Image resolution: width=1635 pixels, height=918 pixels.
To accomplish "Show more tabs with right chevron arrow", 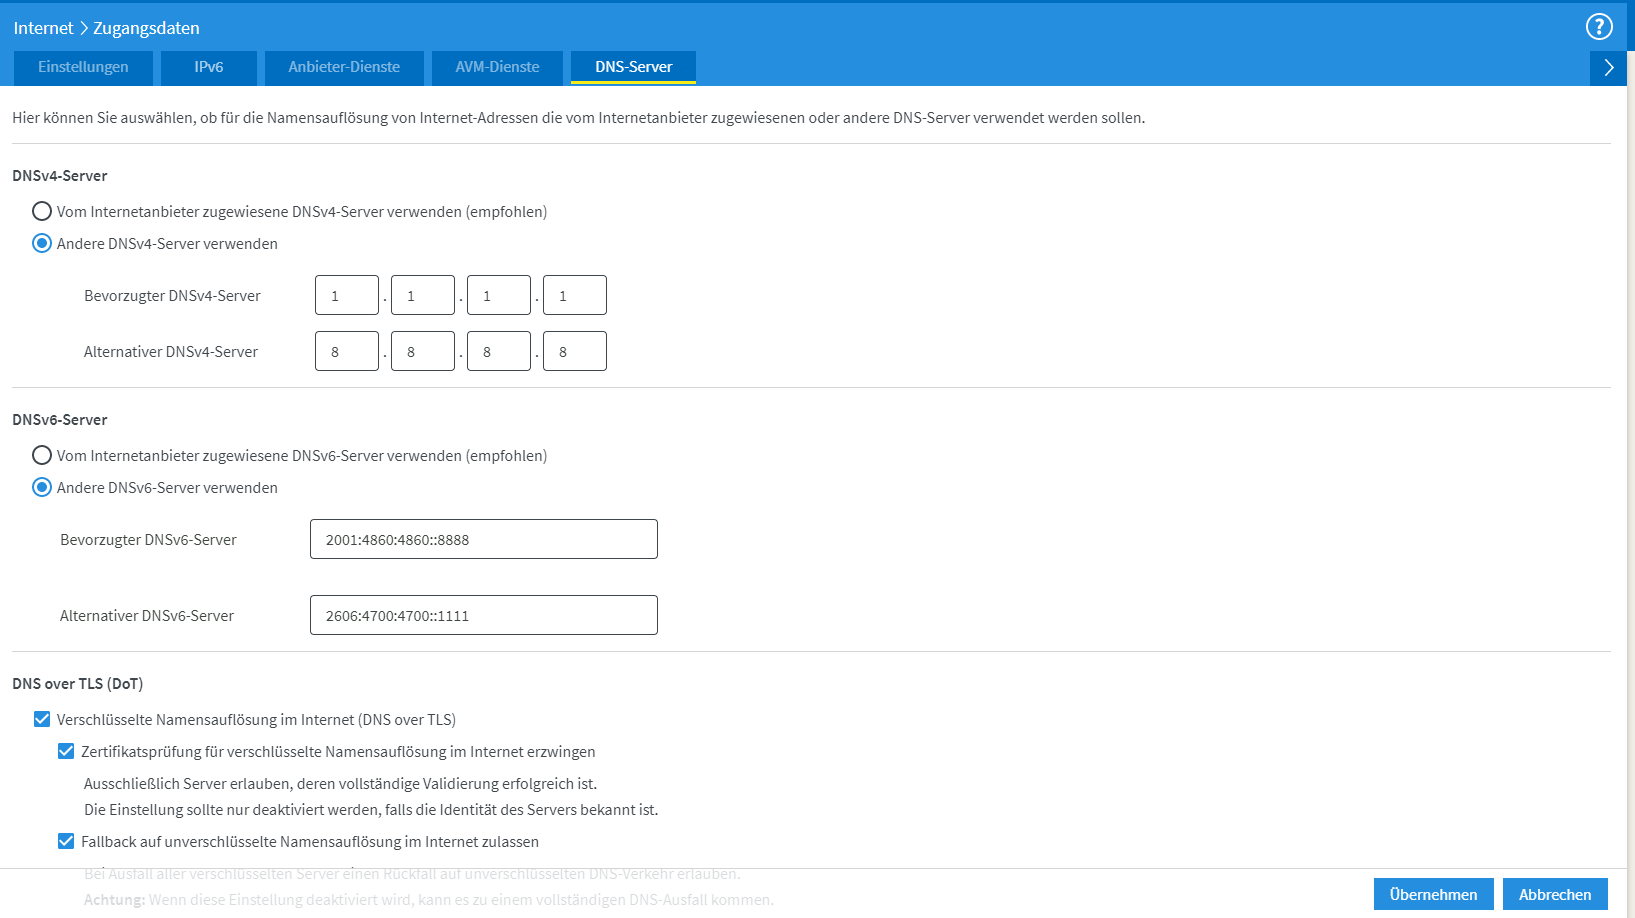I will tap(1608, 68).
